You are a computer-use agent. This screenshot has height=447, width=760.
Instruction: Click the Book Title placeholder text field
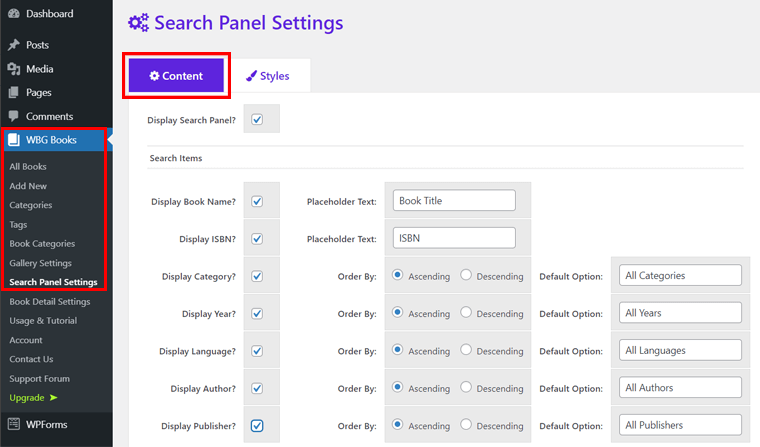tap(454, 201)
